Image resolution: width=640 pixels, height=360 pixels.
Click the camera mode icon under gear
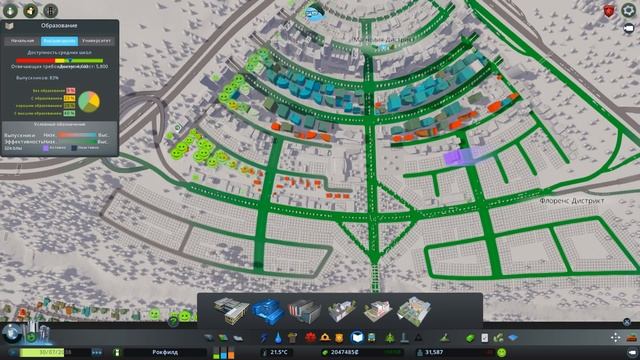point(629,29)
